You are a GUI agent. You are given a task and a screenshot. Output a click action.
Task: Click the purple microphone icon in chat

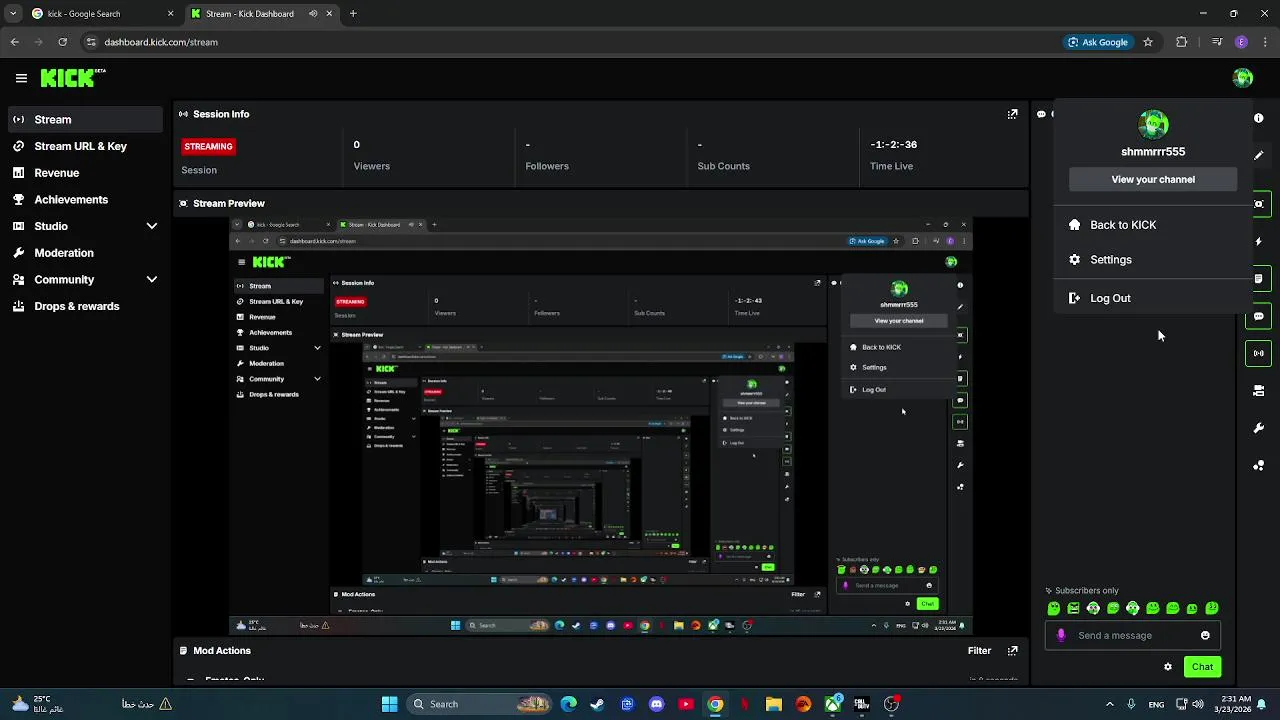(x=1061, y=635)
